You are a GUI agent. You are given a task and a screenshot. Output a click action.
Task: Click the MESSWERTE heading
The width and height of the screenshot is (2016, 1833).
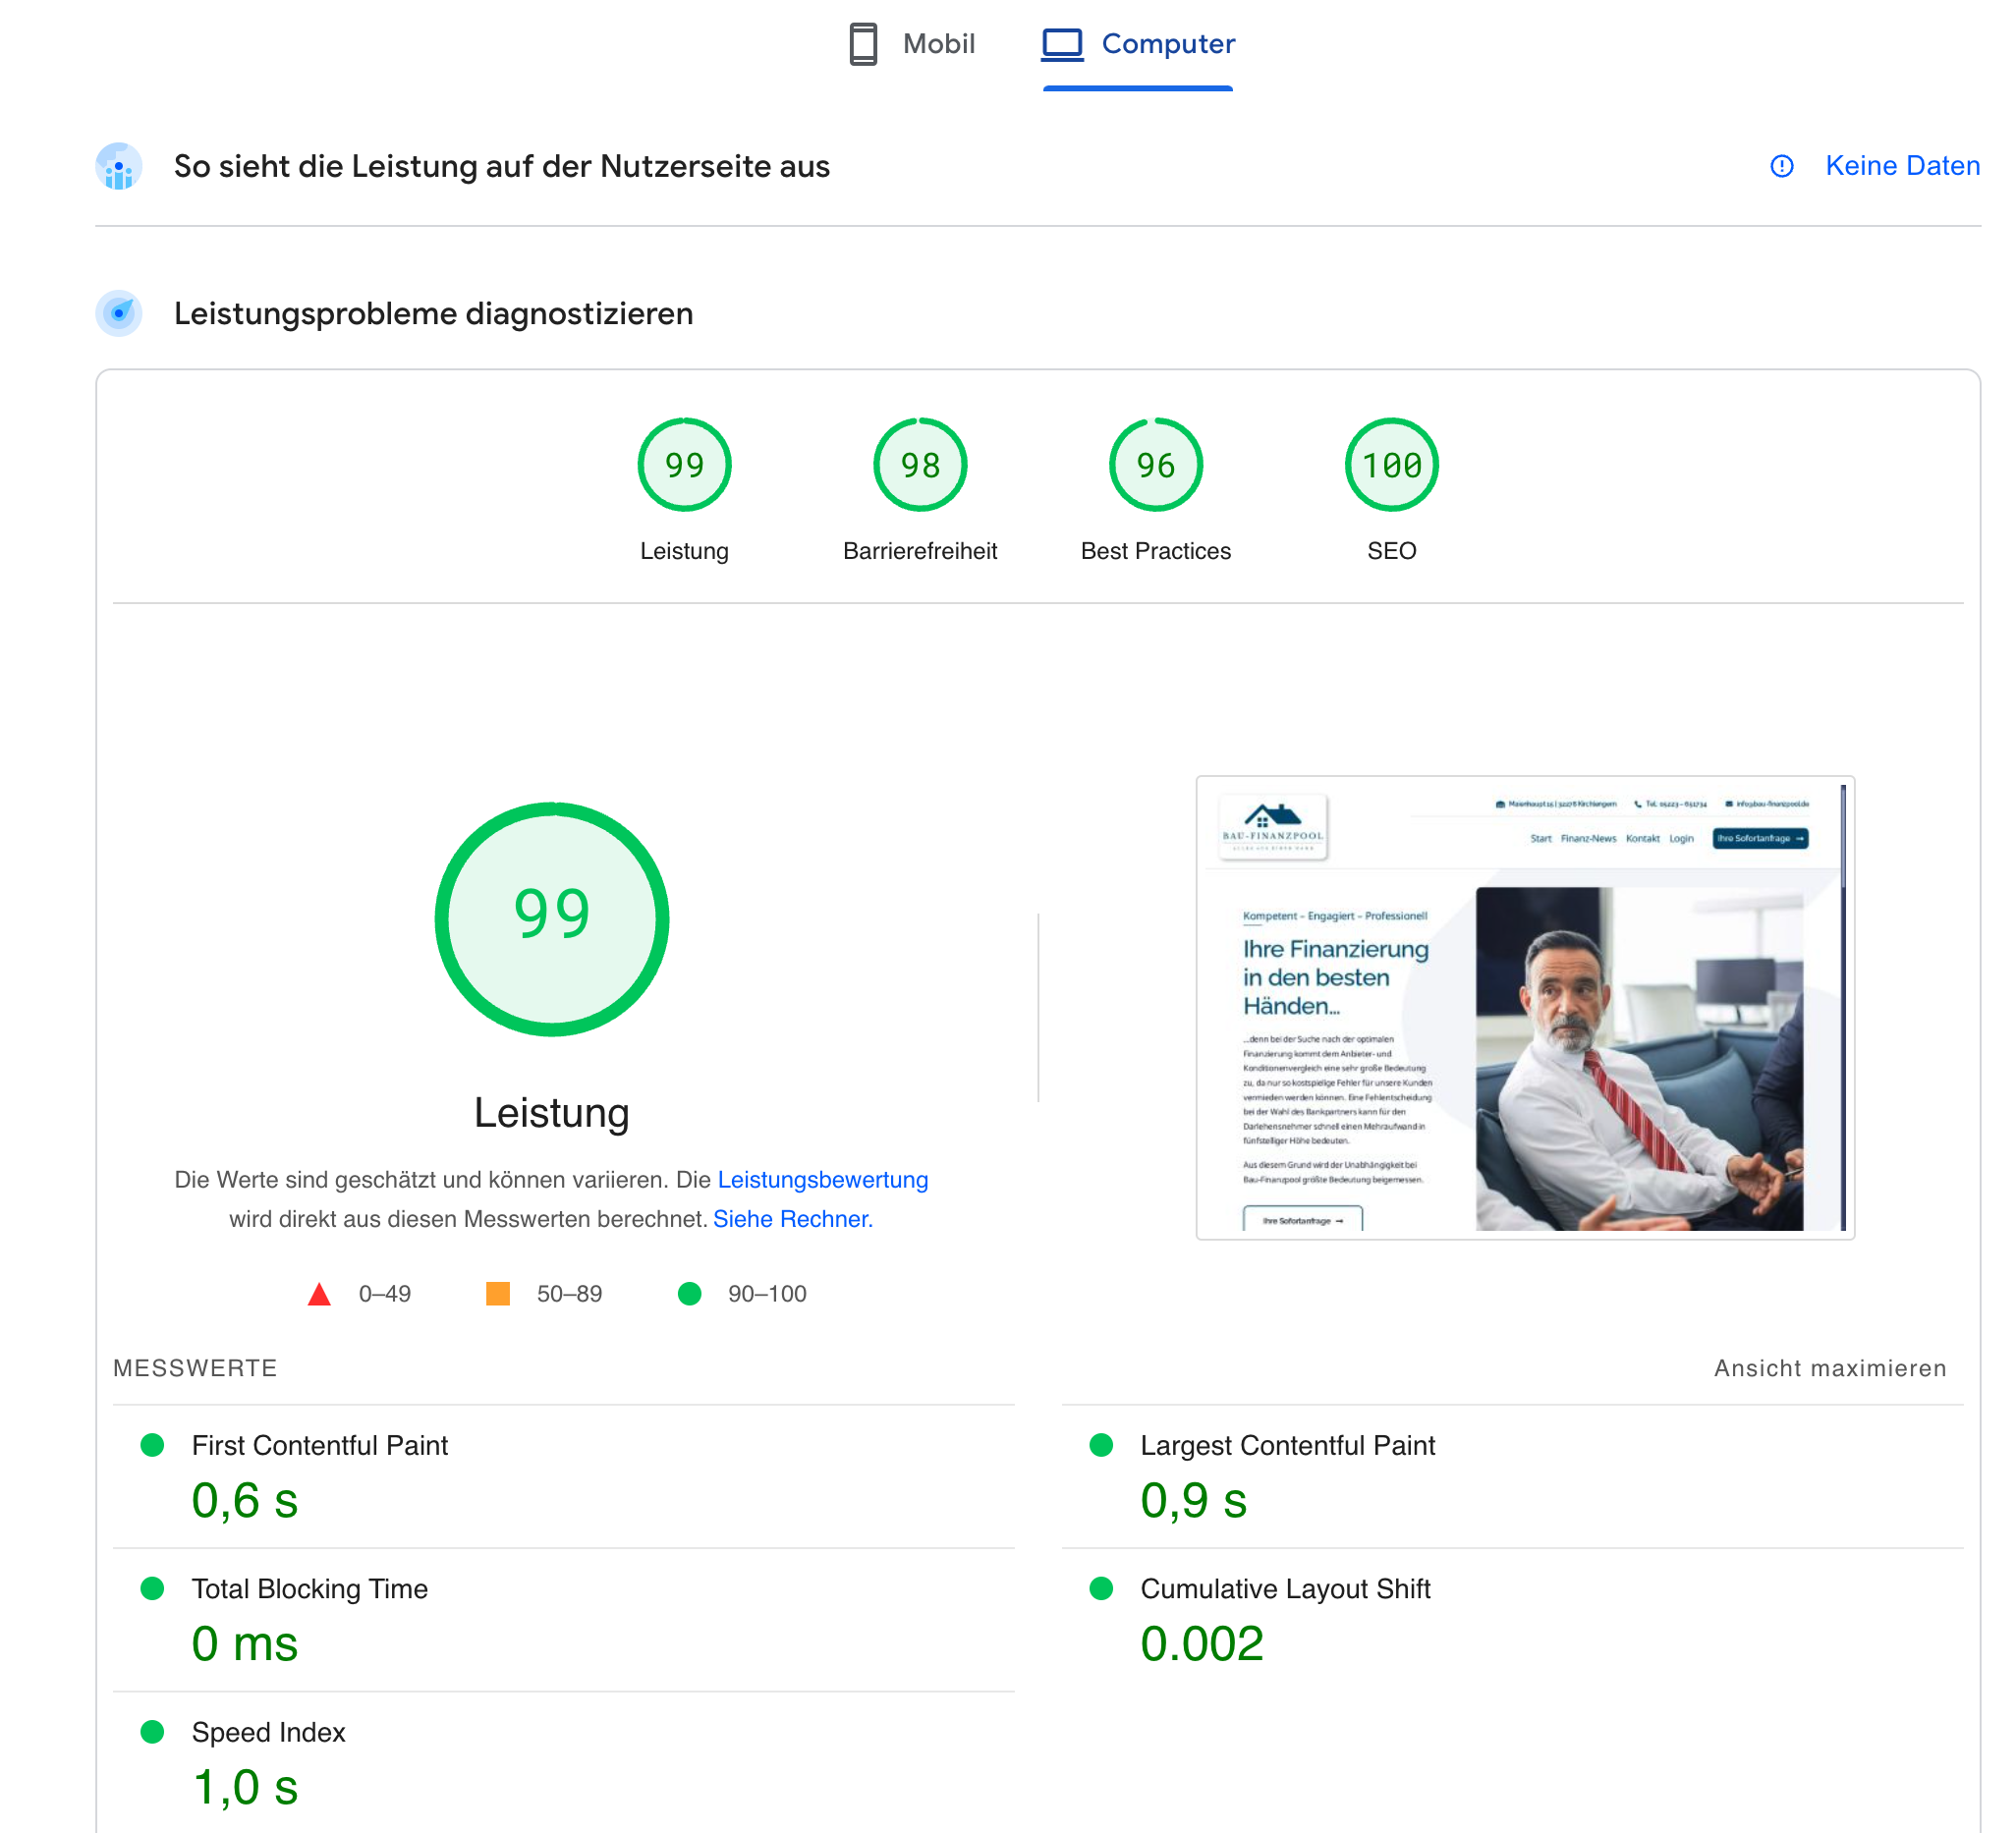196,1368
